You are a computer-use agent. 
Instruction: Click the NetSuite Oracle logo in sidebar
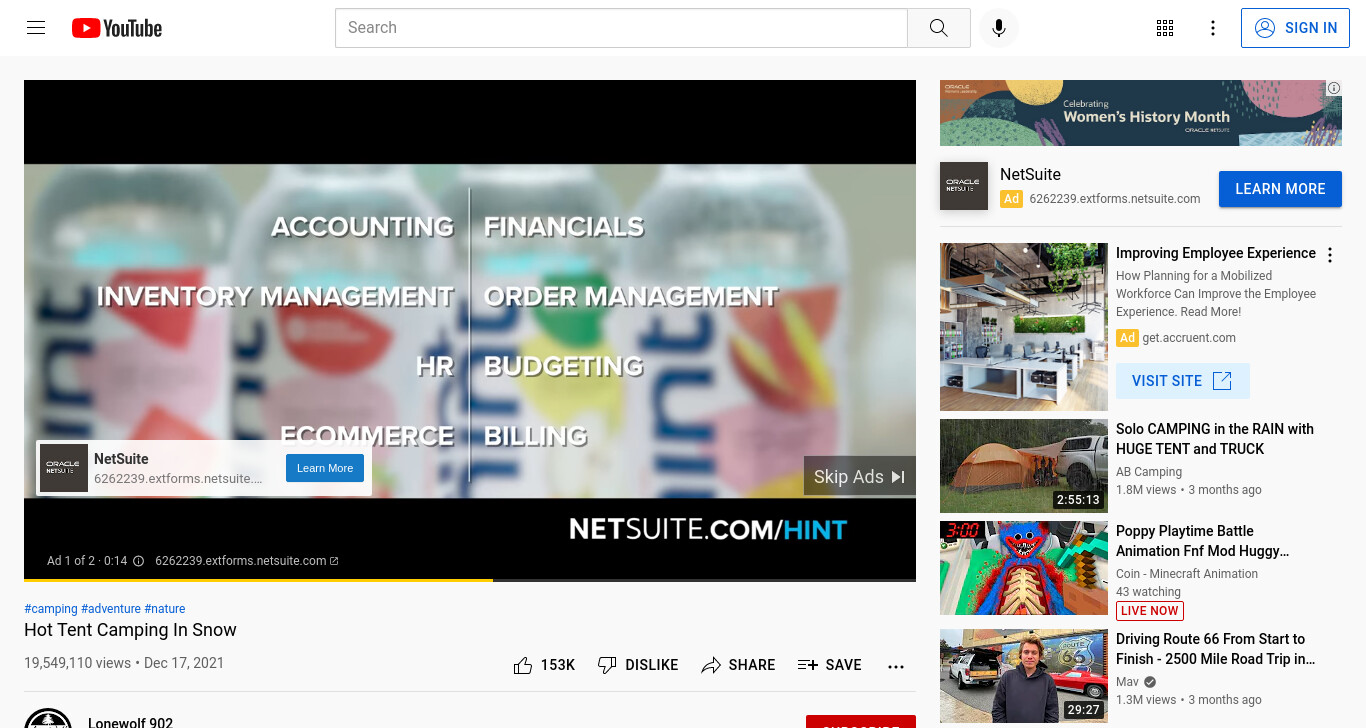pyautogui.click(x=964, y=186)
